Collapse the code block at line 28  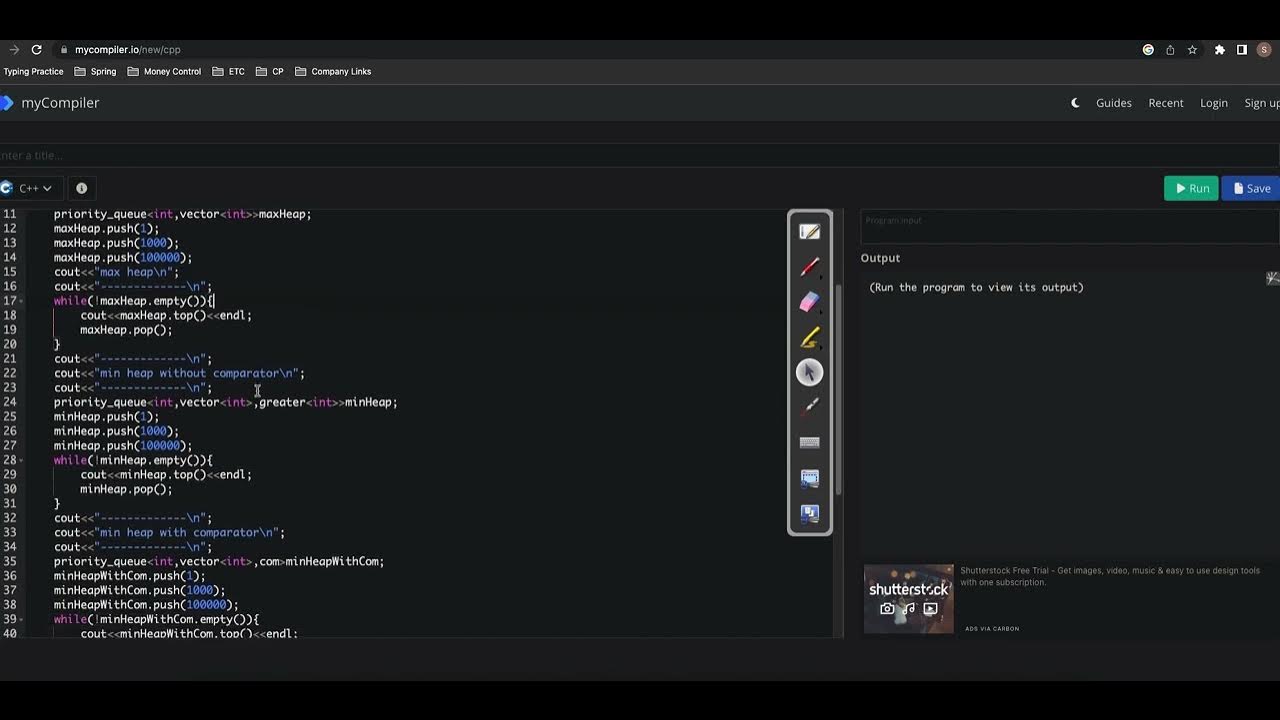tap(21, 461)
